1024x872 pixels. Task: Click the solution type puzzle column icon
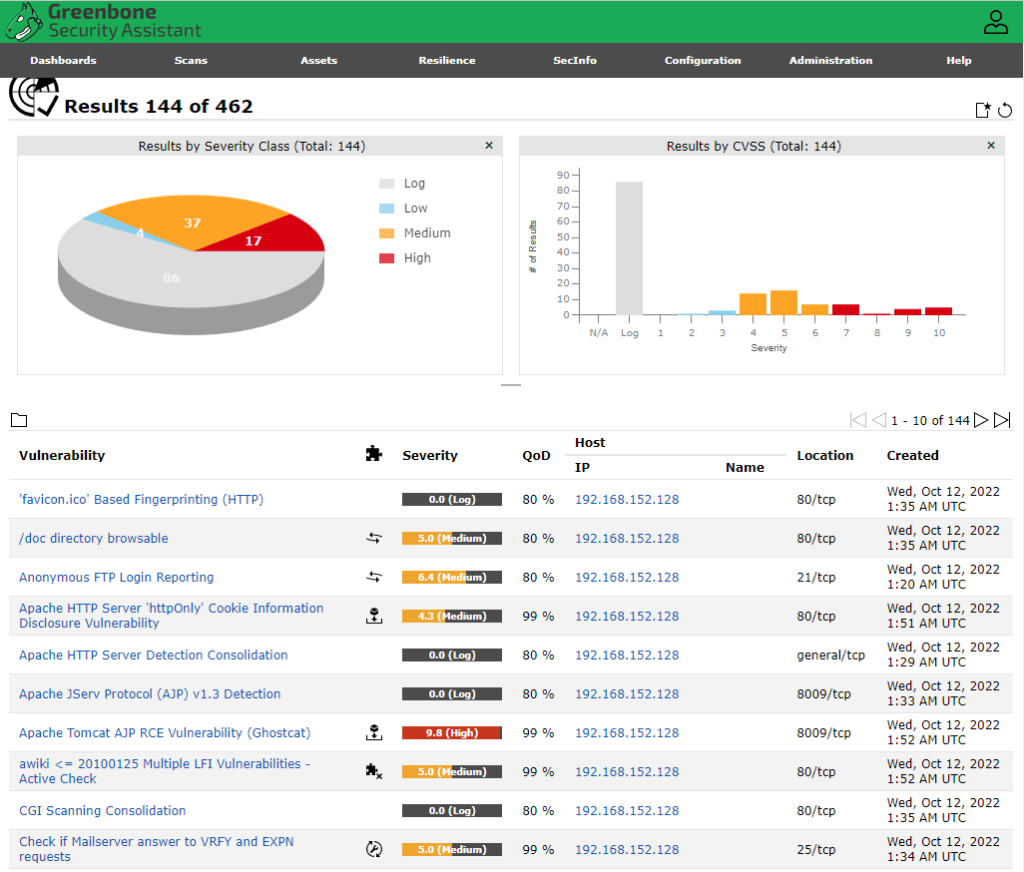(x=374, y=454)
